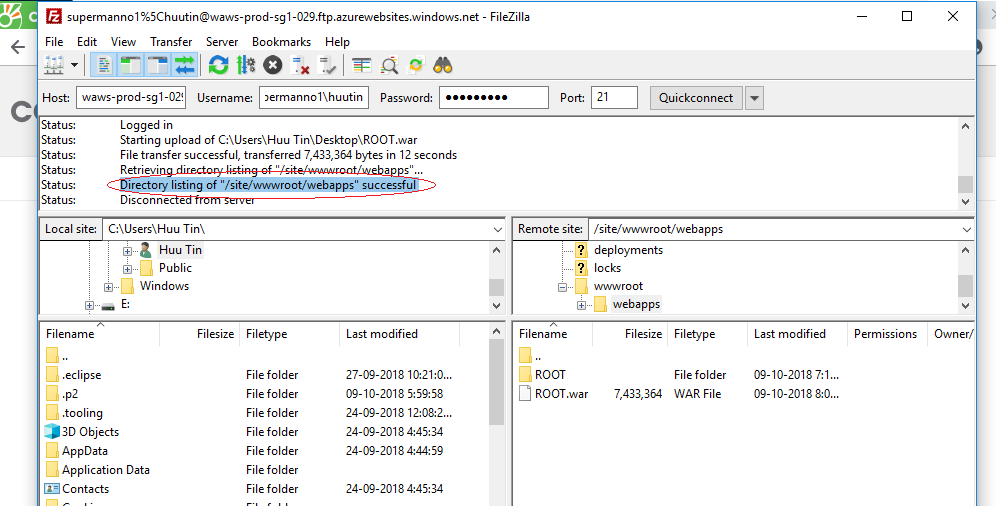Open the Site Manager icon

[x=54, y=65]
